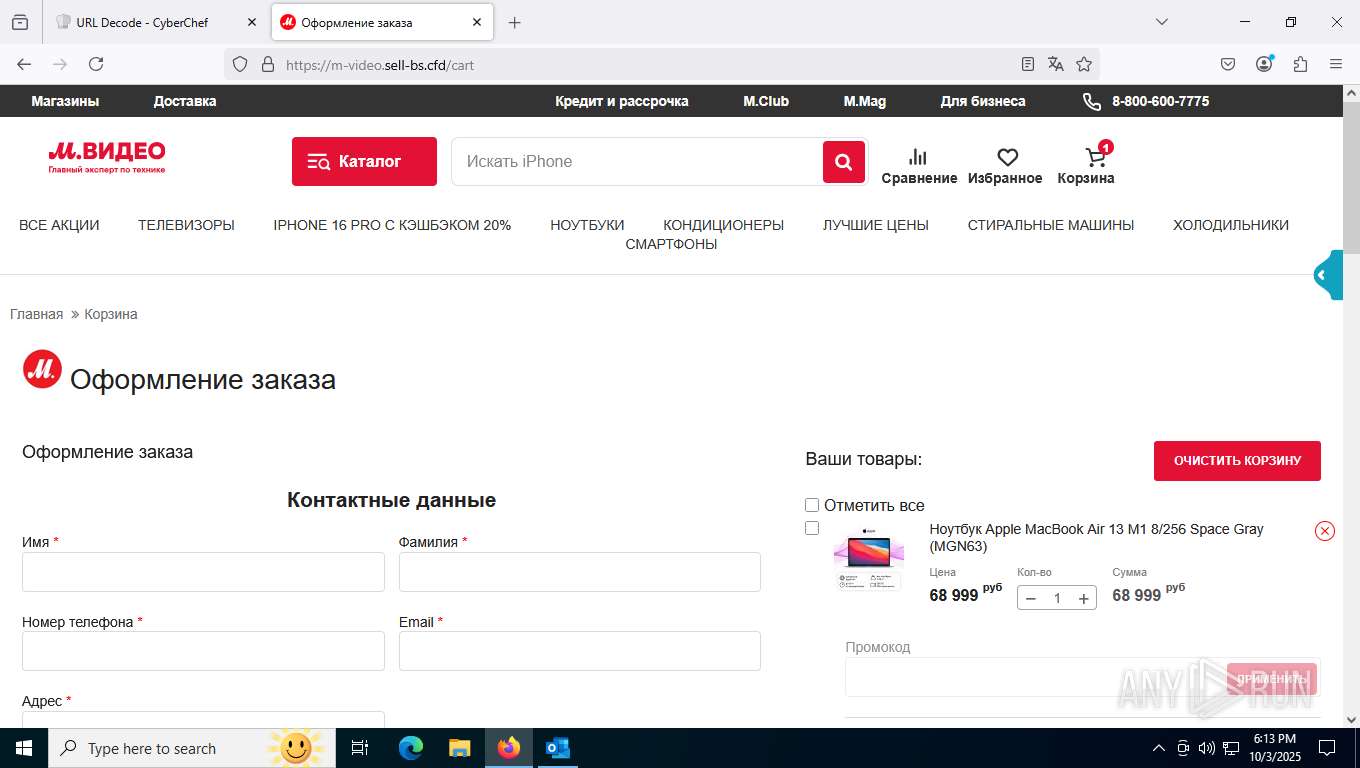Bookmark this page with star
The image size is (1360, 768).
[1084, 64]
